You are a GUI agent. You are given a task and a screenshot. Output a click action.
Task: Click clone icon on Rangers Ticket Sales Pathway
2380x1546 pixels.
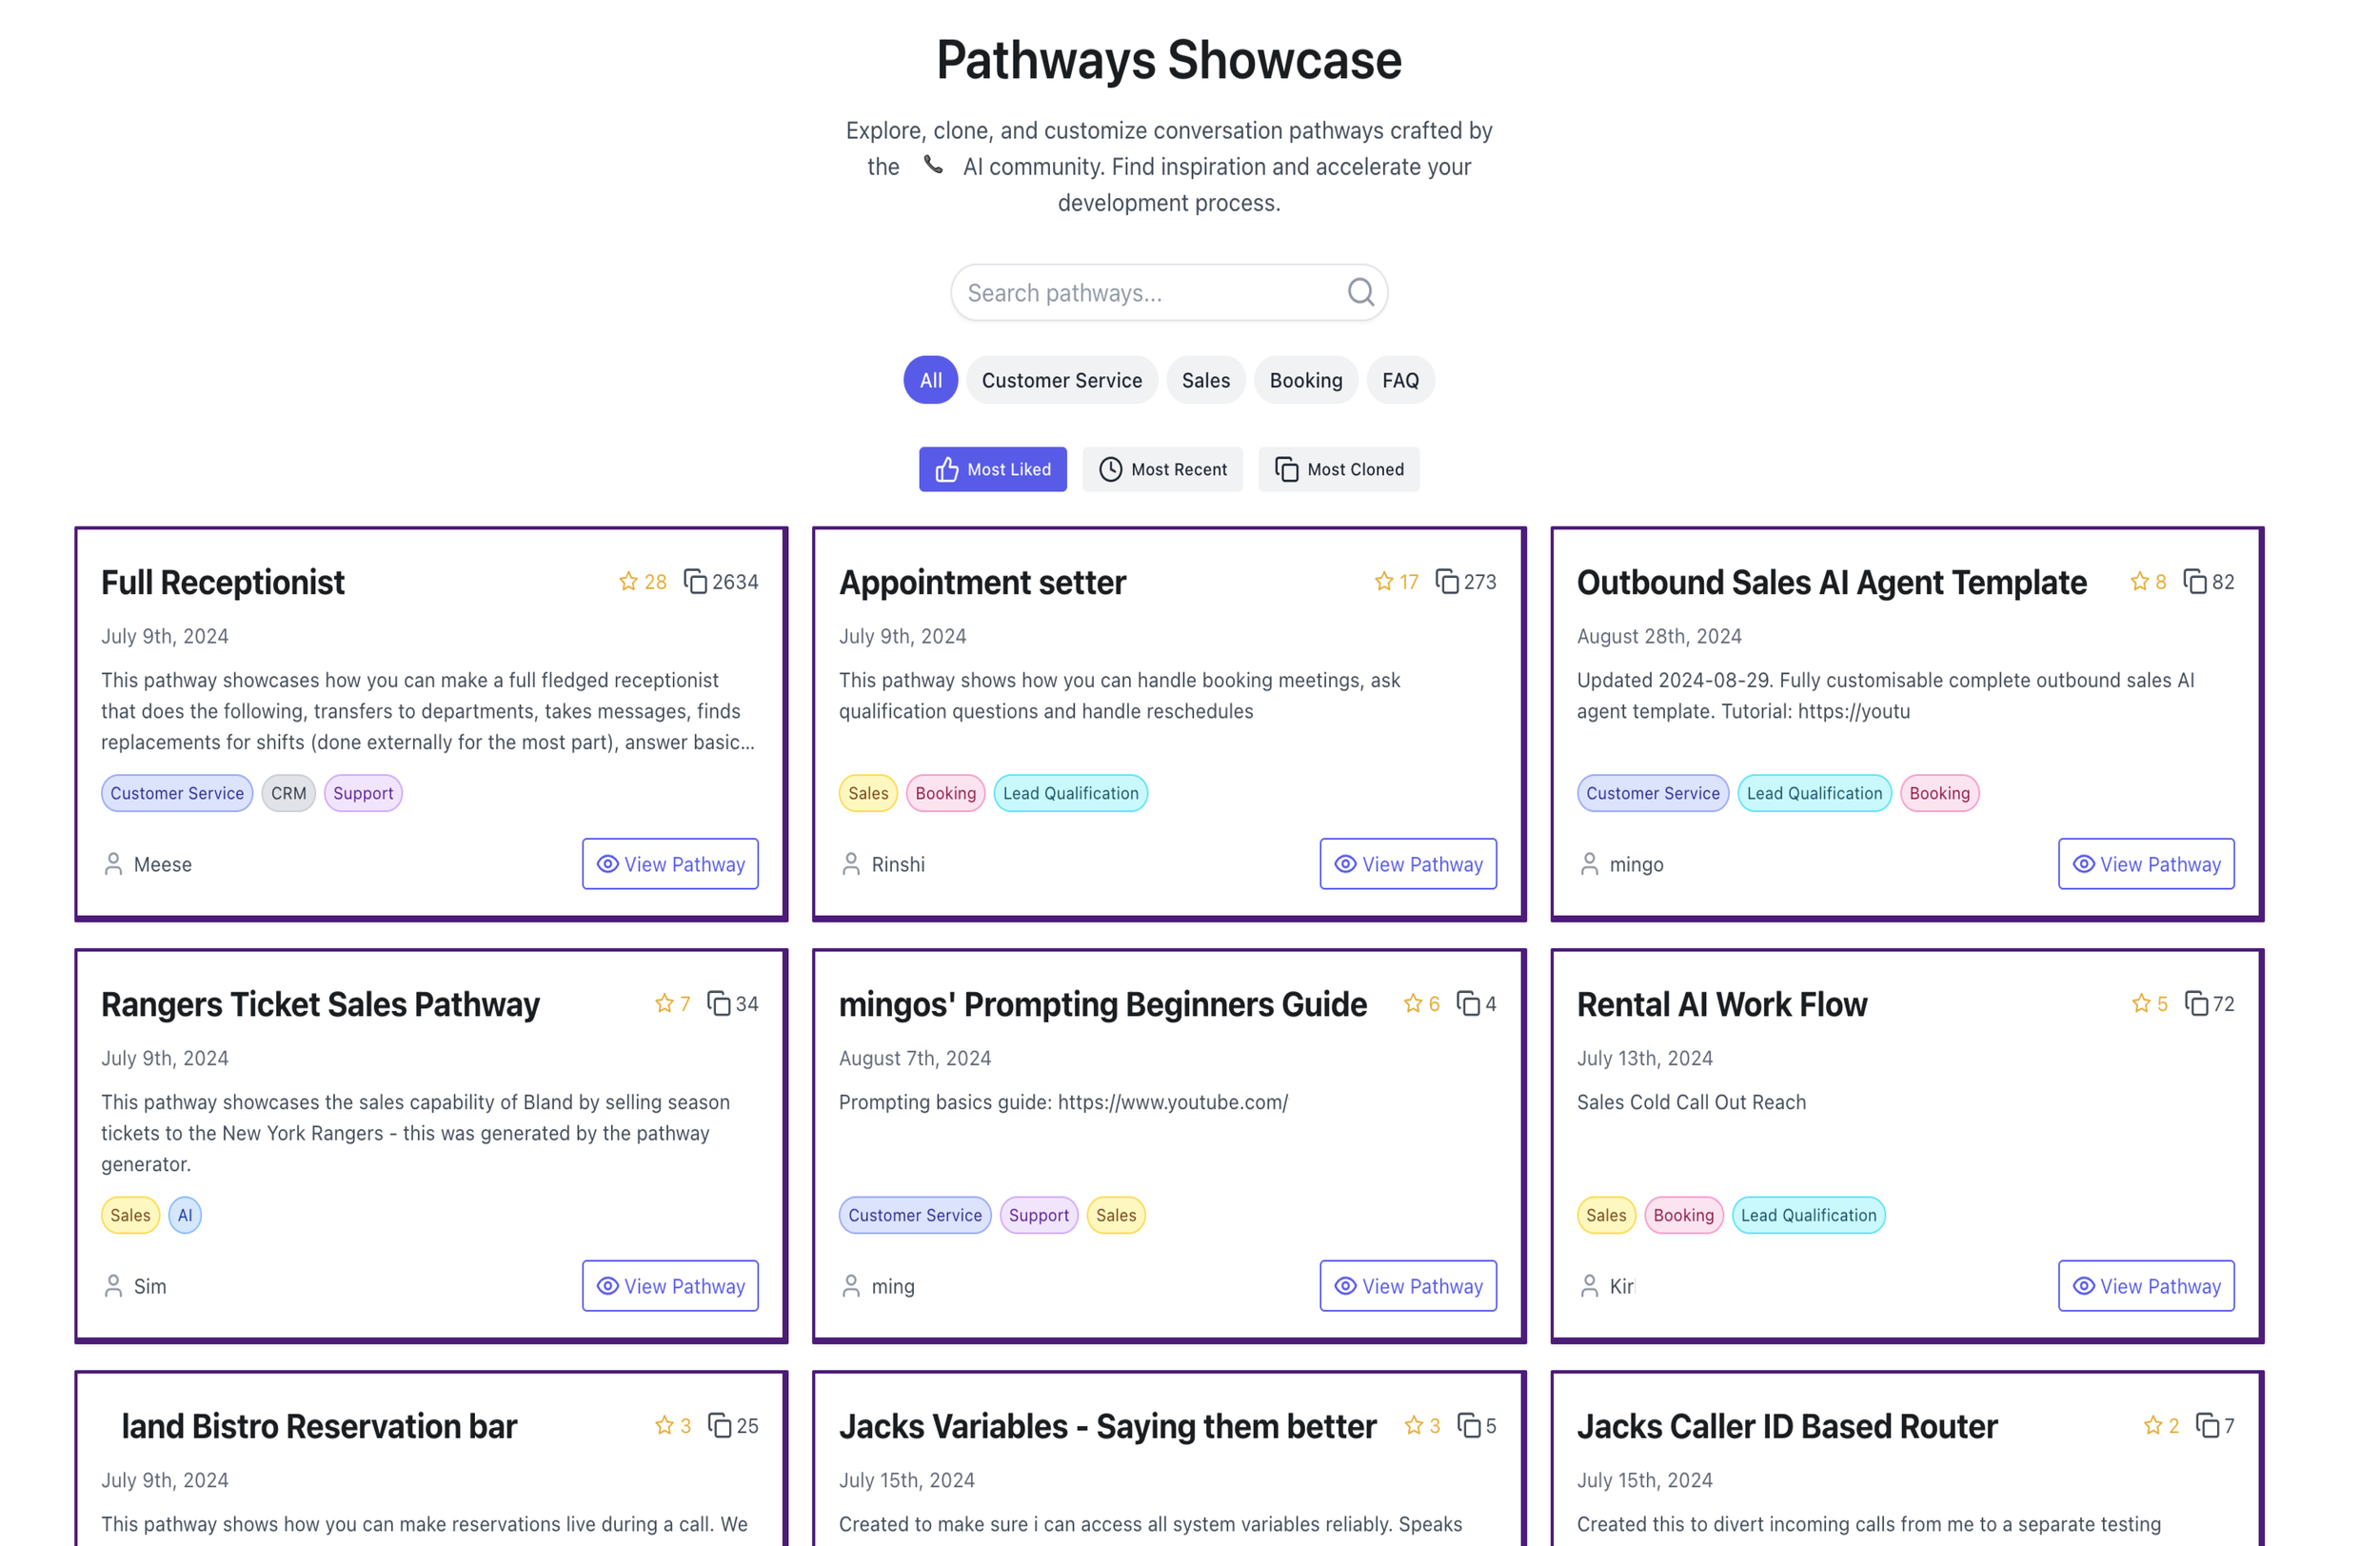(718, 1004)
